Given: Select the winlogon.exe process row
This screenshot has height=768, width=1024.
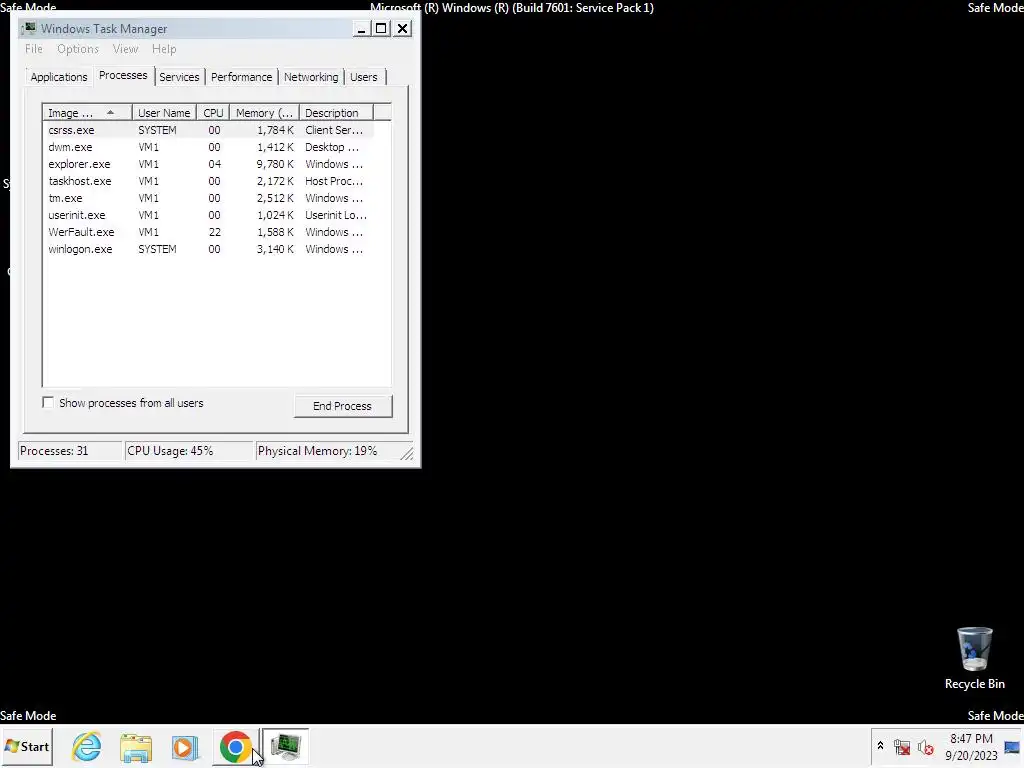Looking at the screenshot, I should pos(209,249).
